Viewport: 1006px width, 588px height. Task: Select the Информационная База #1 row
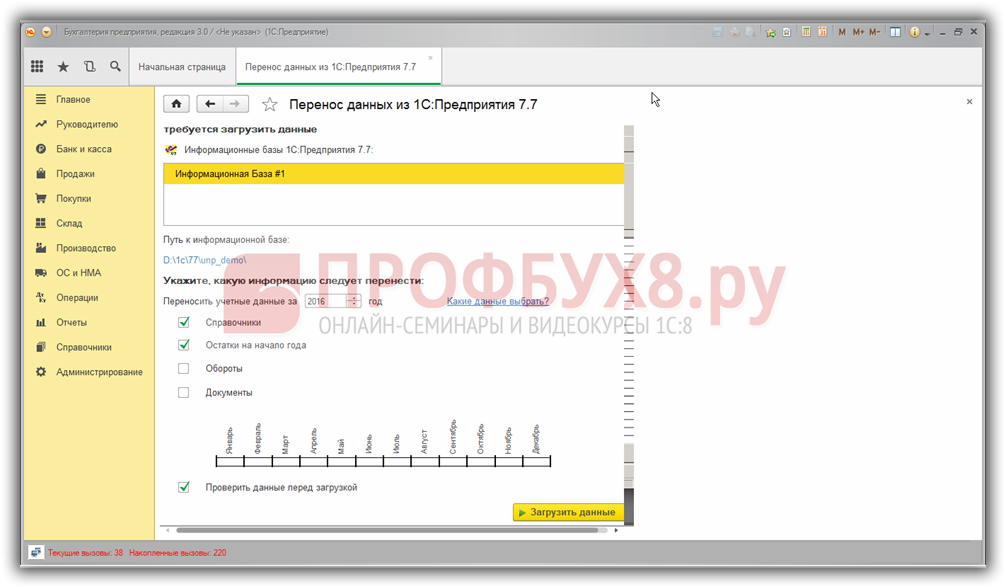click(393, 174)
